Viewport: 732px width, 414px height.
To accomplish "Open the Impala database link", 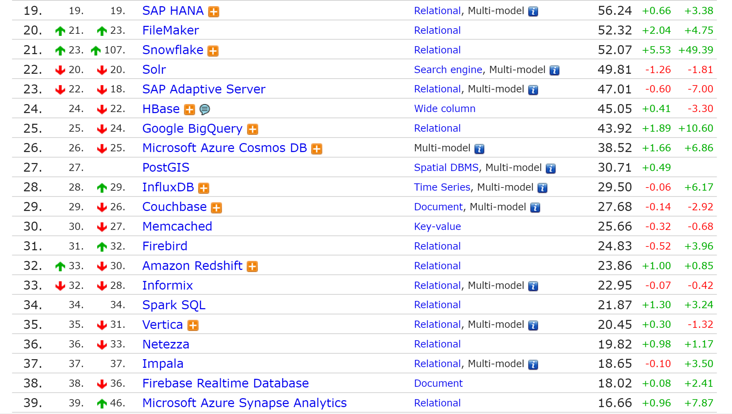I will point(163,364).
